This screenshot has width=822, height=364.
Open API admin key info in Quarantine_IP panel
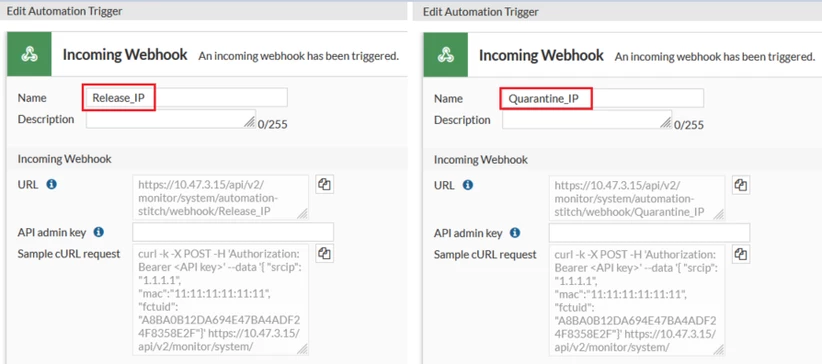coord(515,232)
